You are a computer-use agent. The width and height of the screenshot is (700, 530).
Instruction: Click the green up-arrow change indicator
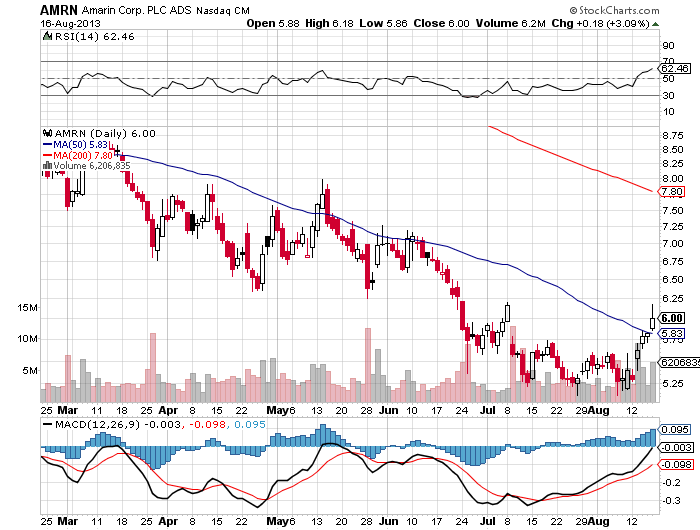tap(655, 24)
